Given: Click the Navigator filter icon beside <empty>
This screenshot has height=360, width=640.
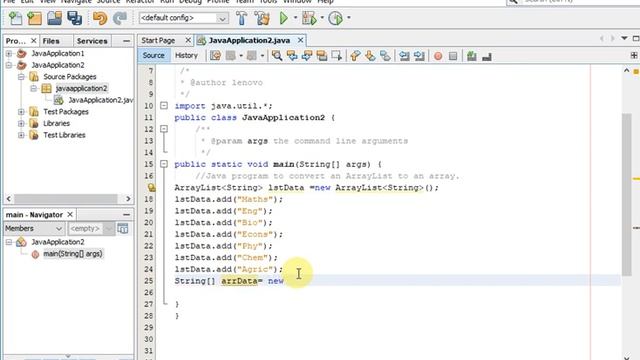Looking at the screenshot, I should [122, 228].
